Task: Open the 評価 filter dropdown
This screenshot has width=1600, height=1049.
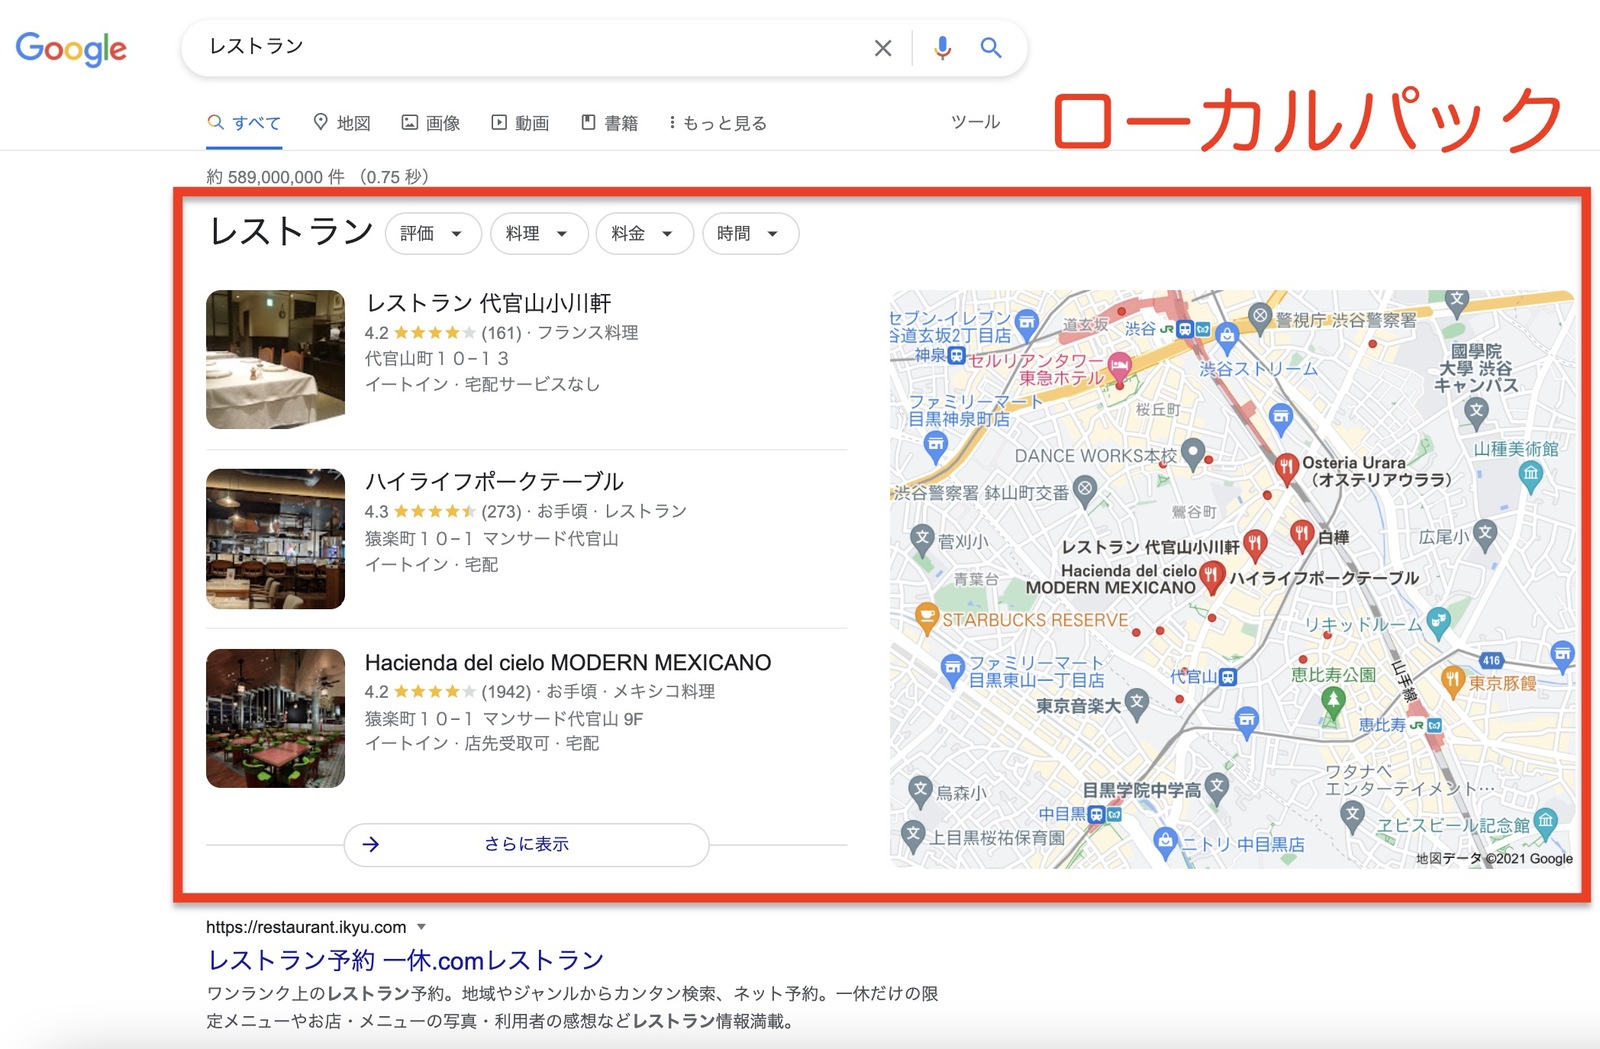Action: pos(433,234)
